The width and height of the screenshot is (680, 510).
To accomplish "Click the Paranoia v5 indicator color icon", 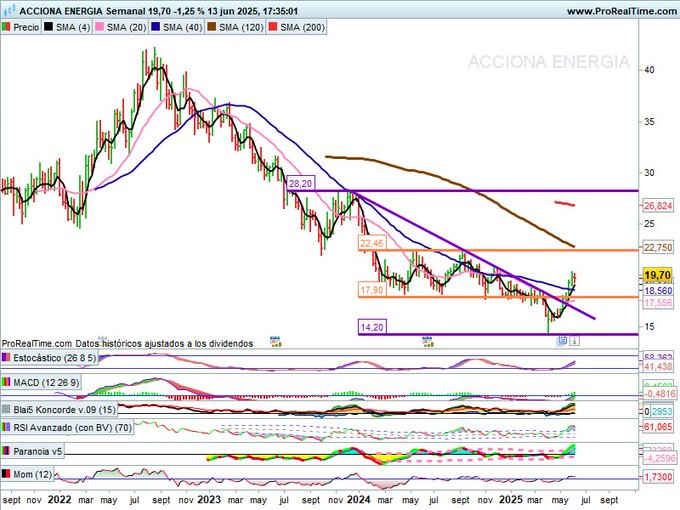I will [7, 451].
